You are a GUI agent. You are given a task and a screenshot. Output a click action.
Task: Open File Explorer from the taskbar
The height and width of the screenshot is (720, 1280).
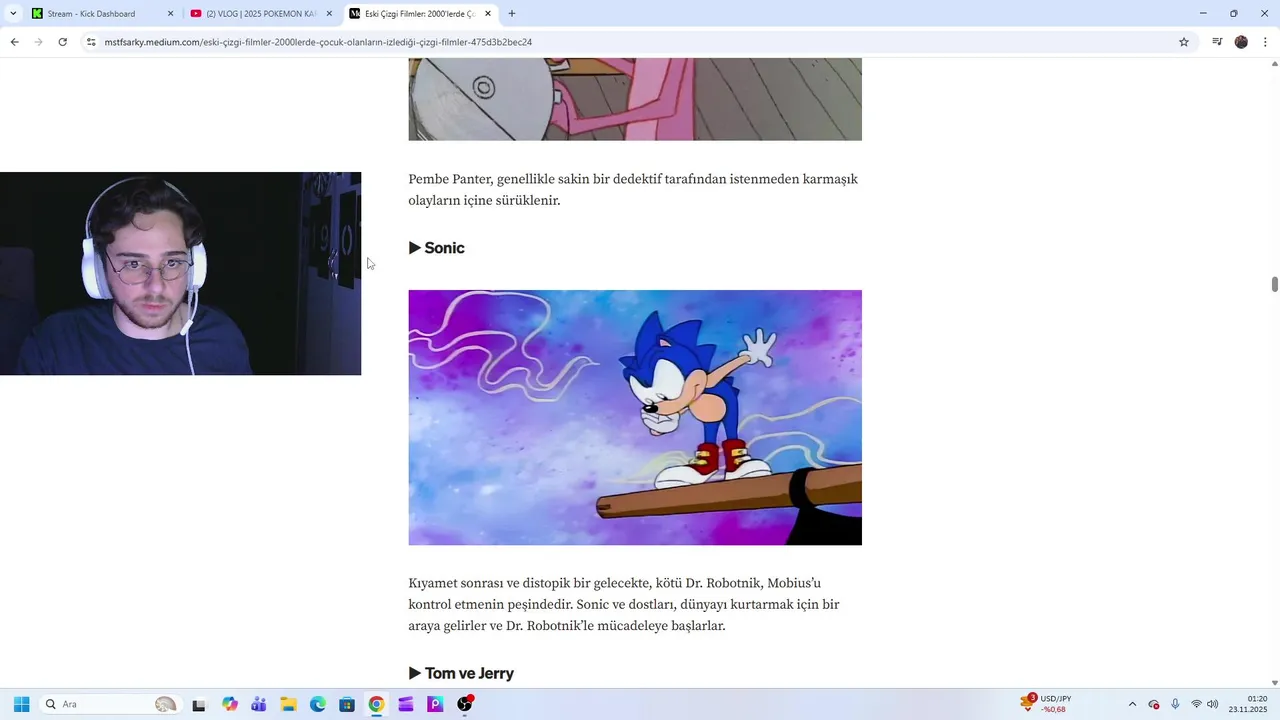(288, 704)
